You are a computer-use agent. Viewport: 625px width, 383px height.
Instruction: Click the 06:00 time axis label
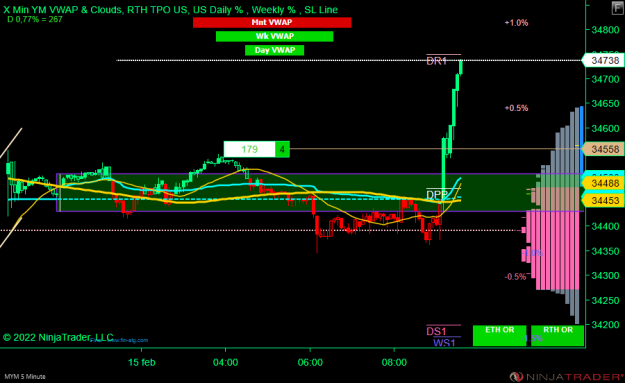[x=310, y=363]
